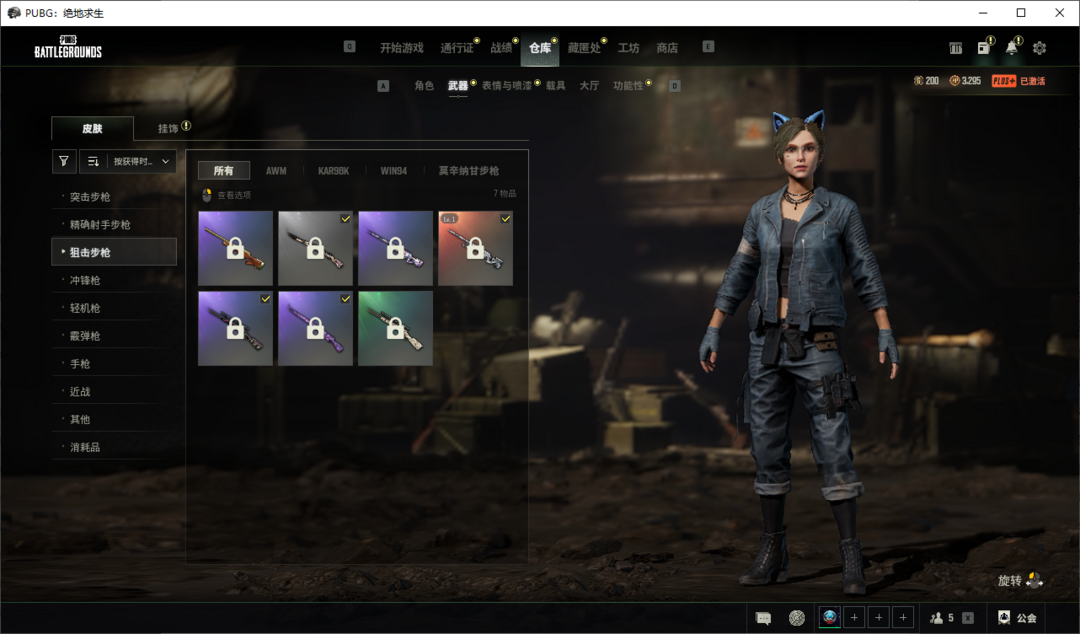The height and width of the screenshot is (634, 1080).
Task: Open the filter funnel icon
Action: click(x=64, y=161)
